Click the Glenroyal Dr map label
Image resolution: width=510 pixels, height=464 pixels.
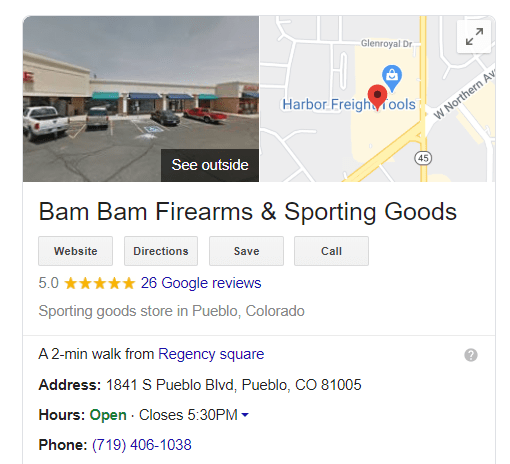point(387,44)
